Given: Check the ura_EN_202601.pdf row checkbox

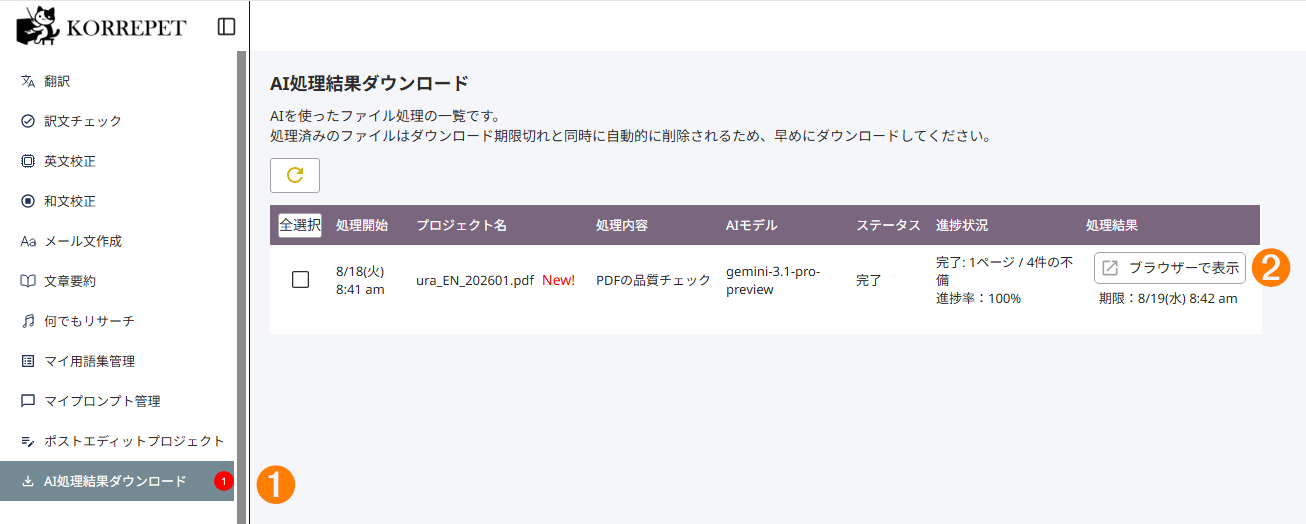Looking at the screenshot, I should [x=300, y=280].
